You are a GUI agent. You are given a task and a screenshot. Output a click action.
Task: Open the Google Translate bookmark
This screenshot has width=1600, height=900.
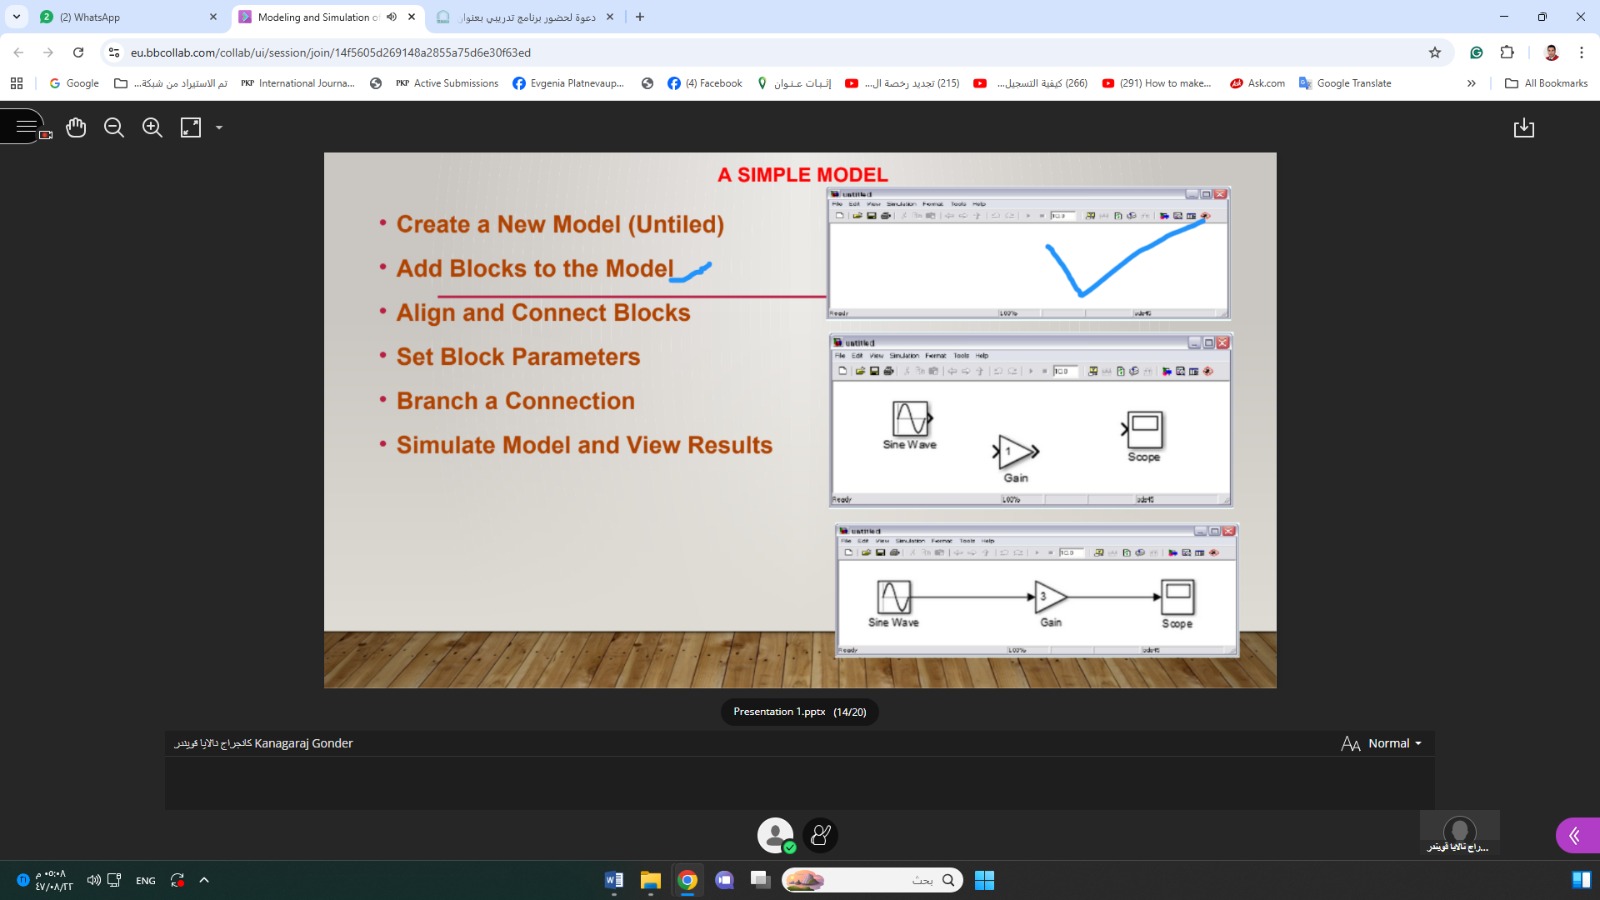tap(1345, 83)
